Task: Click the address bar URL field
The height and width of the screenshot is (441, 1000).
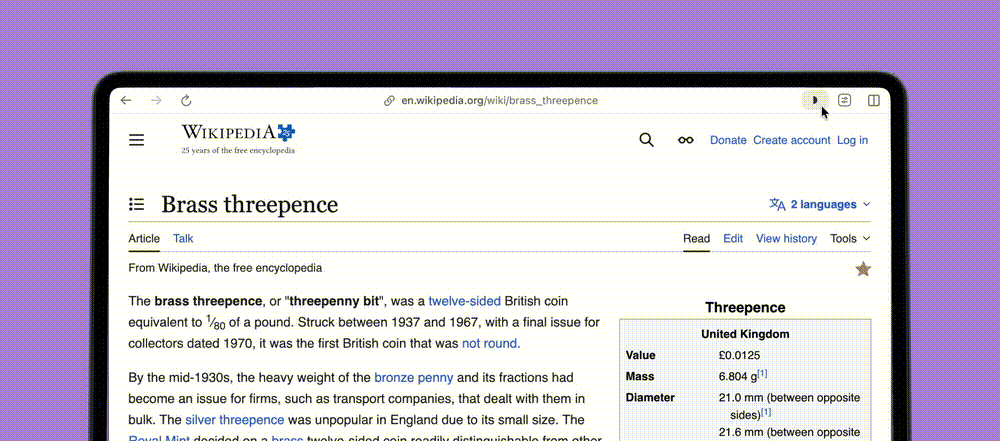Action: pos(499,100)
